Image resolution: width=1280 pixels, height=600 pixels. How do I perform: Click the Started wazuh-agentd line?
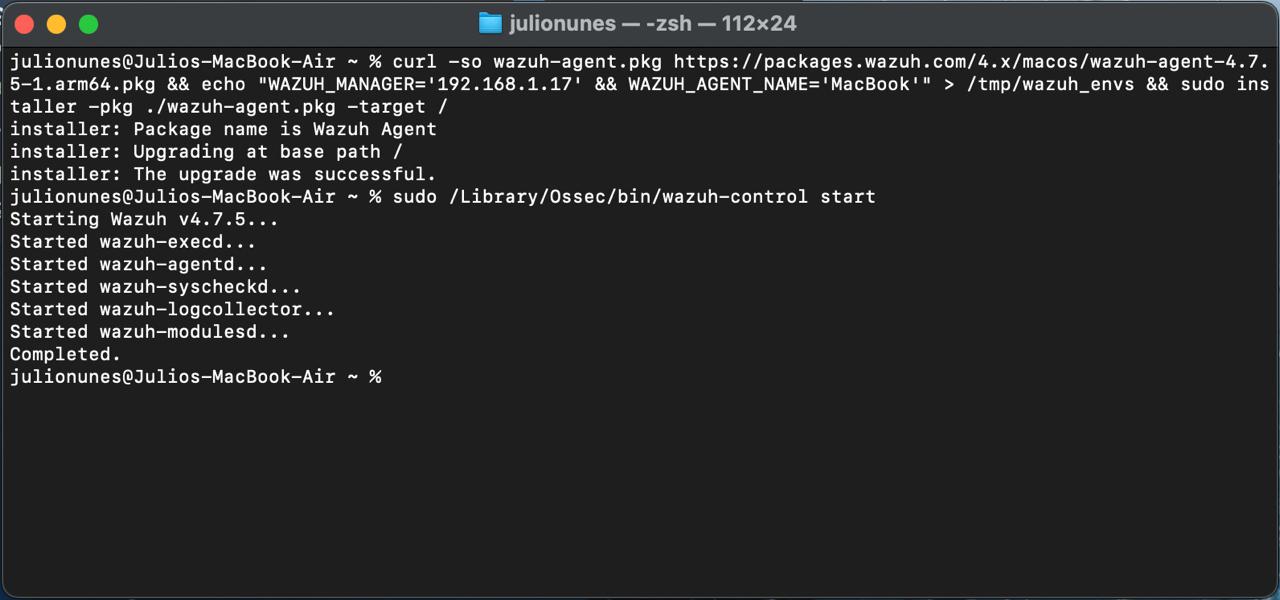click(x=137, y=264)
